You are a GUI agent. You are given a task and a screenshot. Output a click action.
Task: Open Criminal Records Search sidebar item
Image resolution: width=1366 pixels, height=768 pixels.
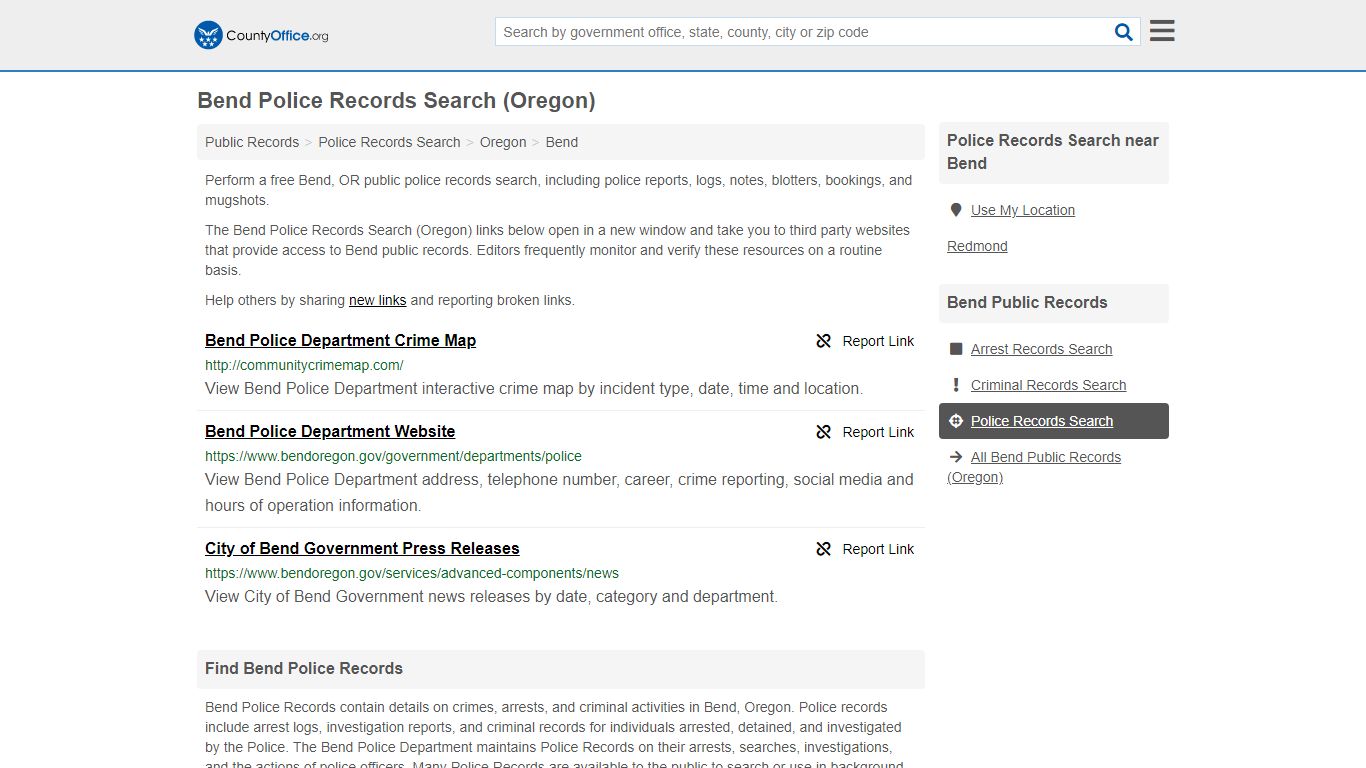pyautogui.click(x=1048, y=385)
